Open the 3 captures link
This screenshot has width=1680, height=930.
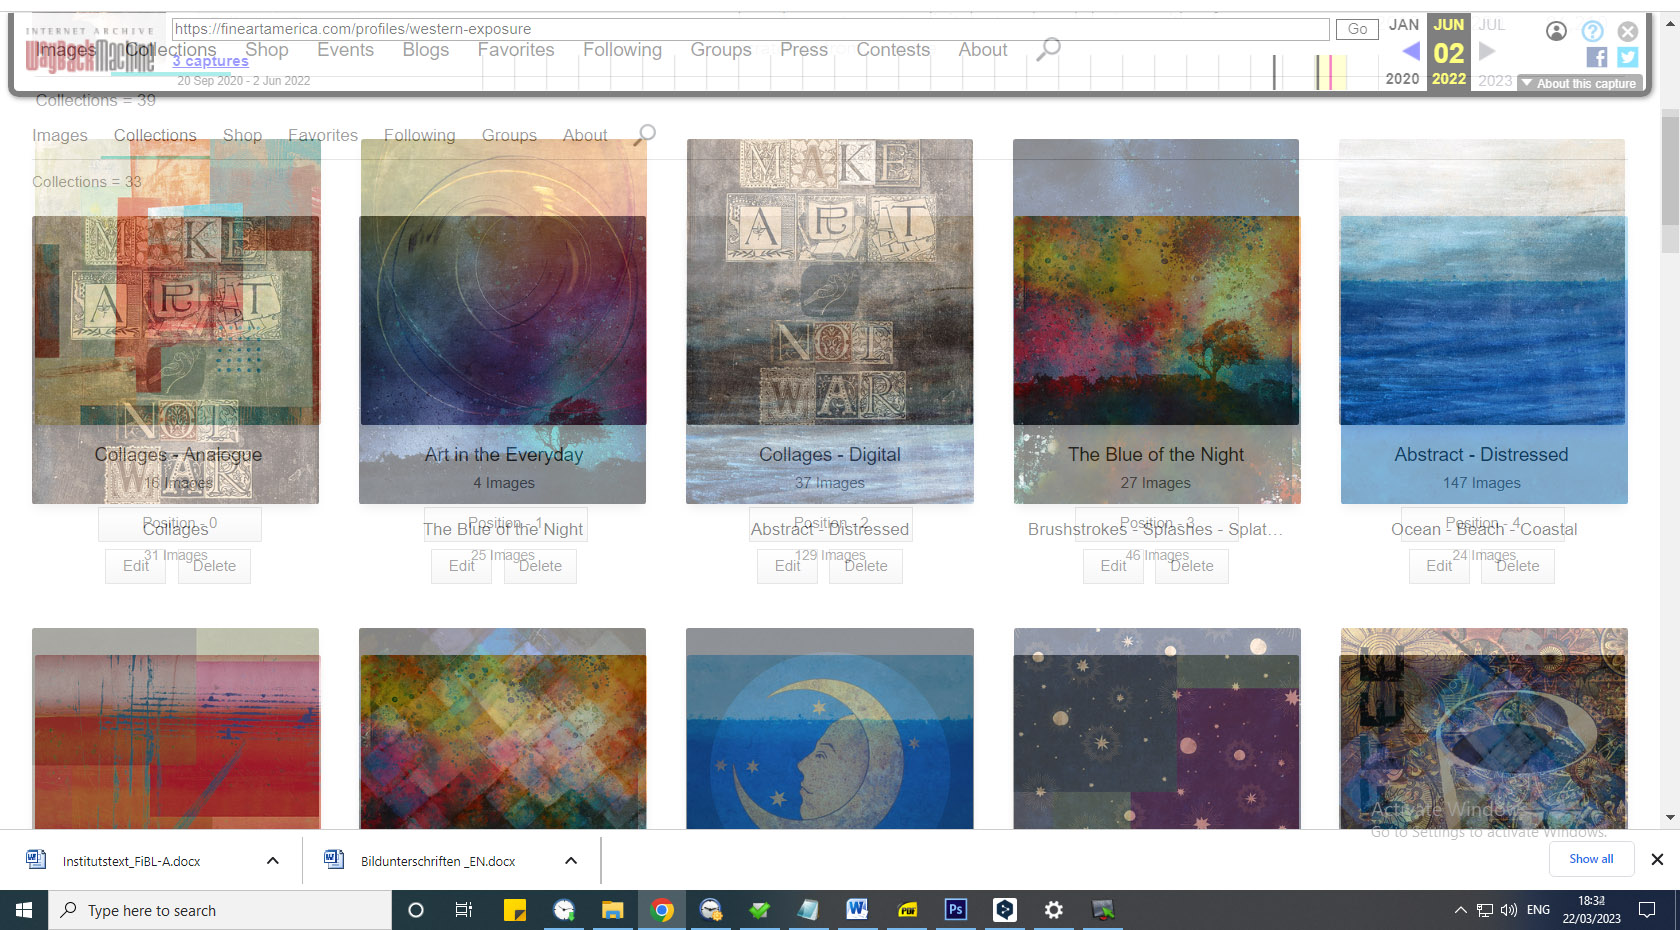pos(210,61)
